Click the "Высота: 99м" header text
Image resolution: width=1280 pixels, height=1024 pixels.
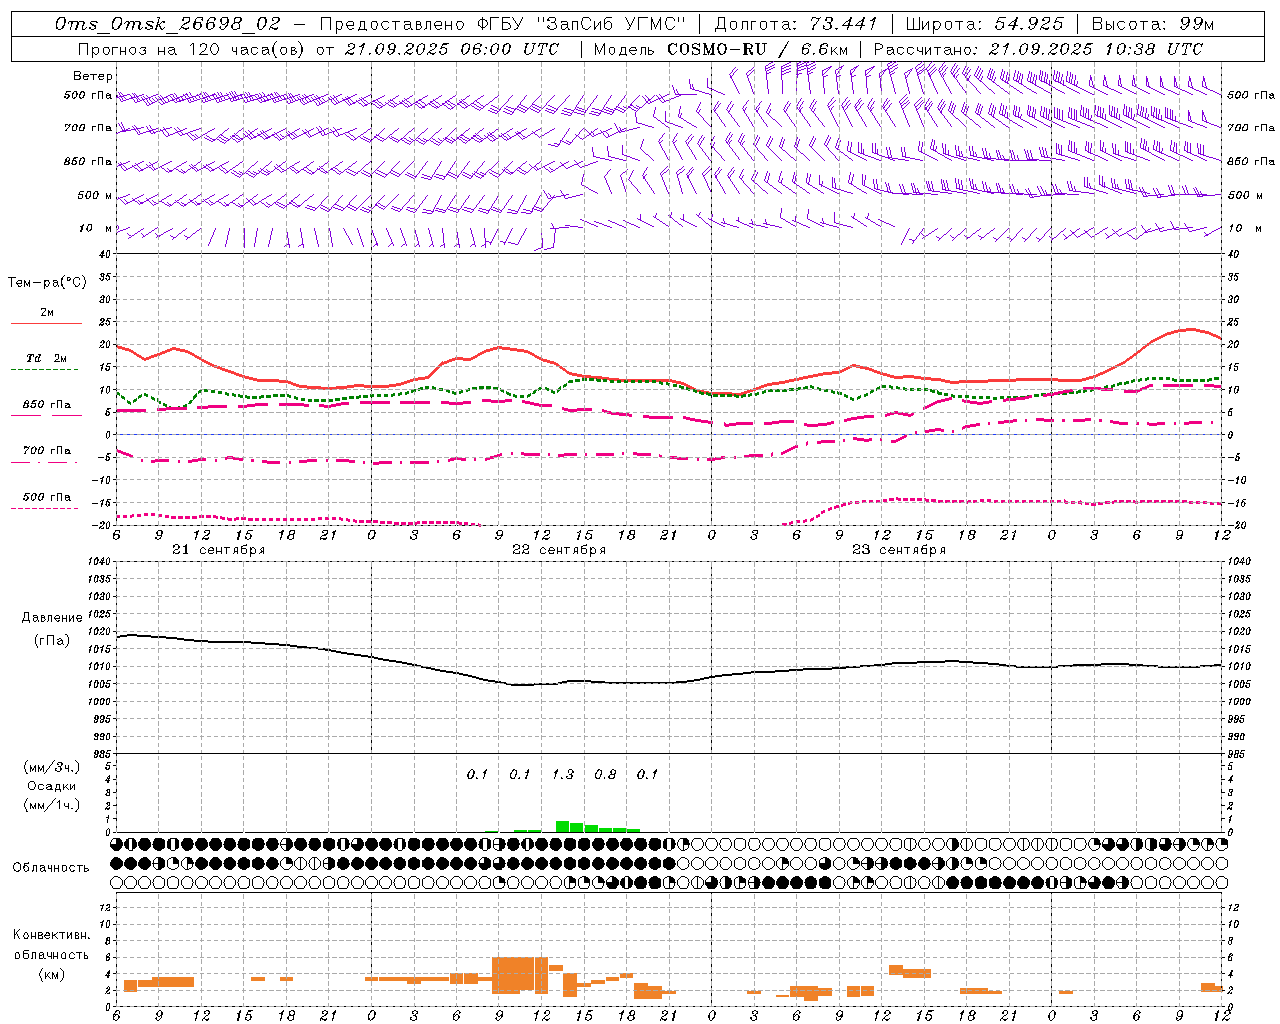[1153, 24]
